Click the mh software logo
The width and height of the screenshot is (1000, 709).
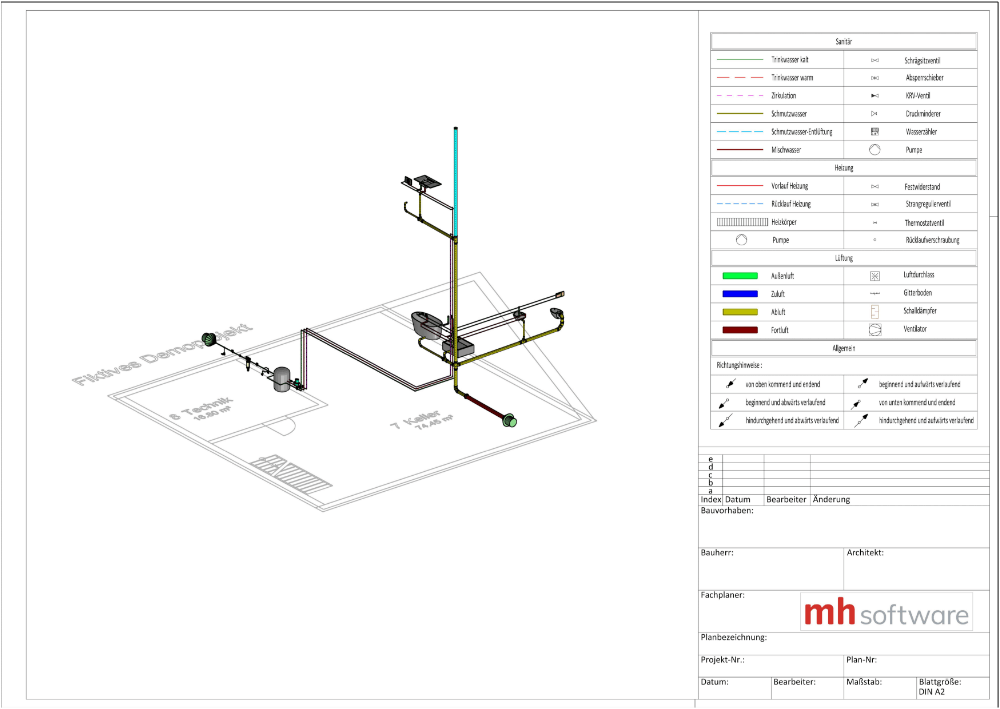(886, 612)
